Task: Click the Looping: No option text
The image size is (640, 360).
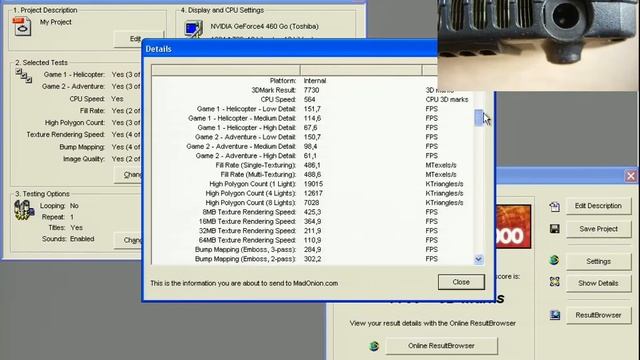Action: point(59,206)
